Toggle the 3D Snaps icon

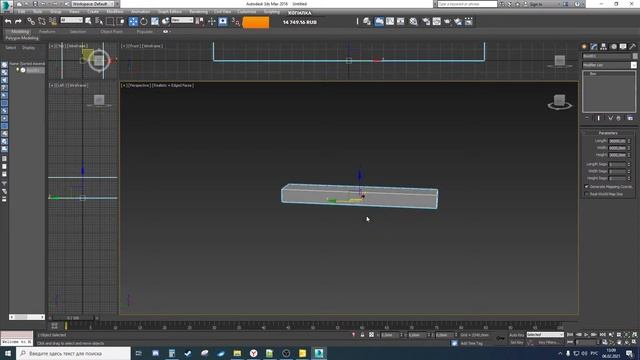[x=236, y=22]
